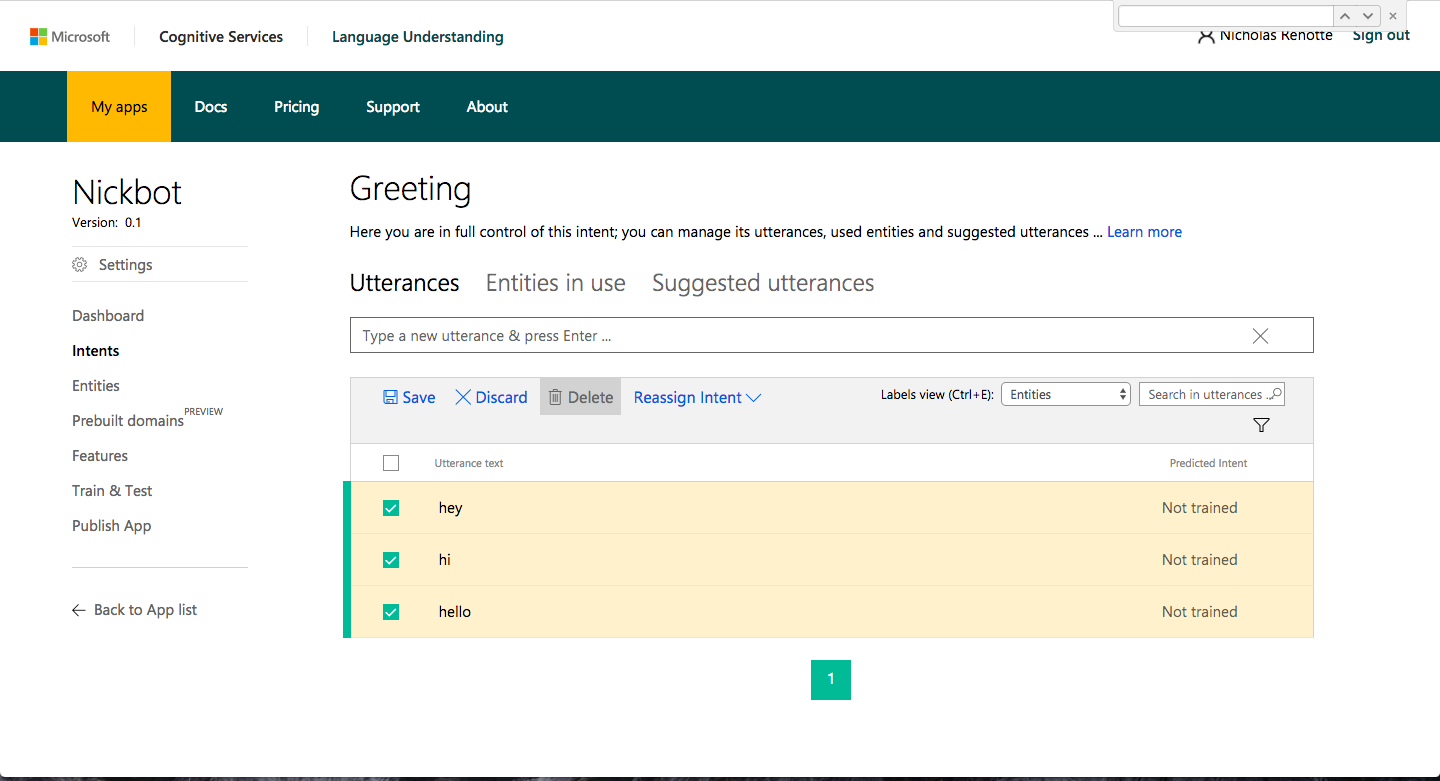Viewport: 1440px width, 781px height.
Task: Go to next find result arrow
Action: (1369, 16)
